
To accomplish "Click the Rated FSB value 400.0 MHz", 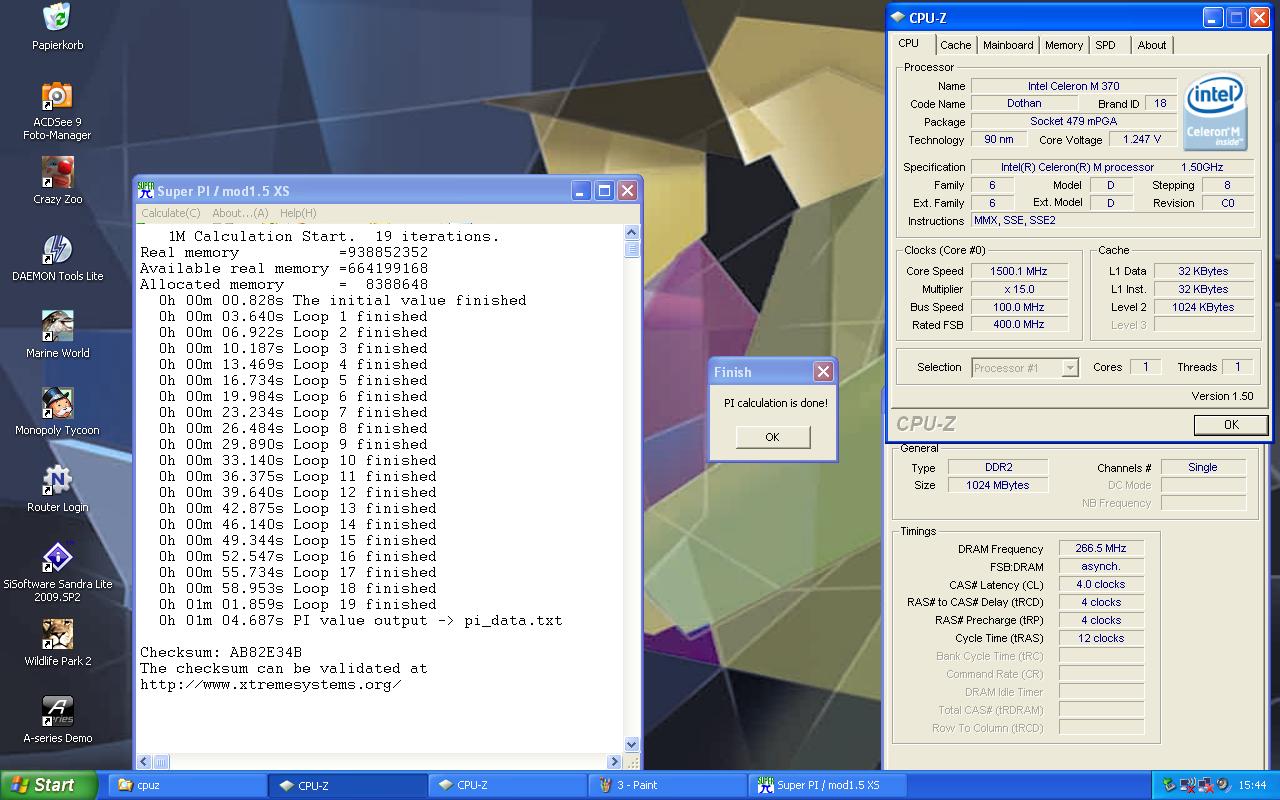I will pos(1019,325).
